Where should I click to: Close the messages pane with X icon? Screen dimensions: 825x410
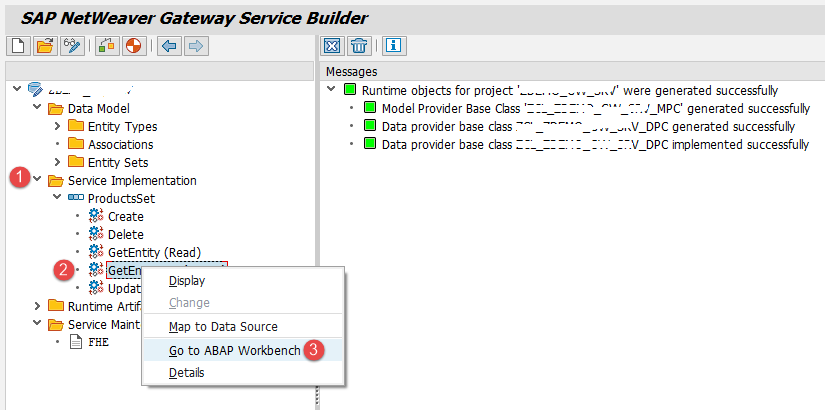coord(332,46)
